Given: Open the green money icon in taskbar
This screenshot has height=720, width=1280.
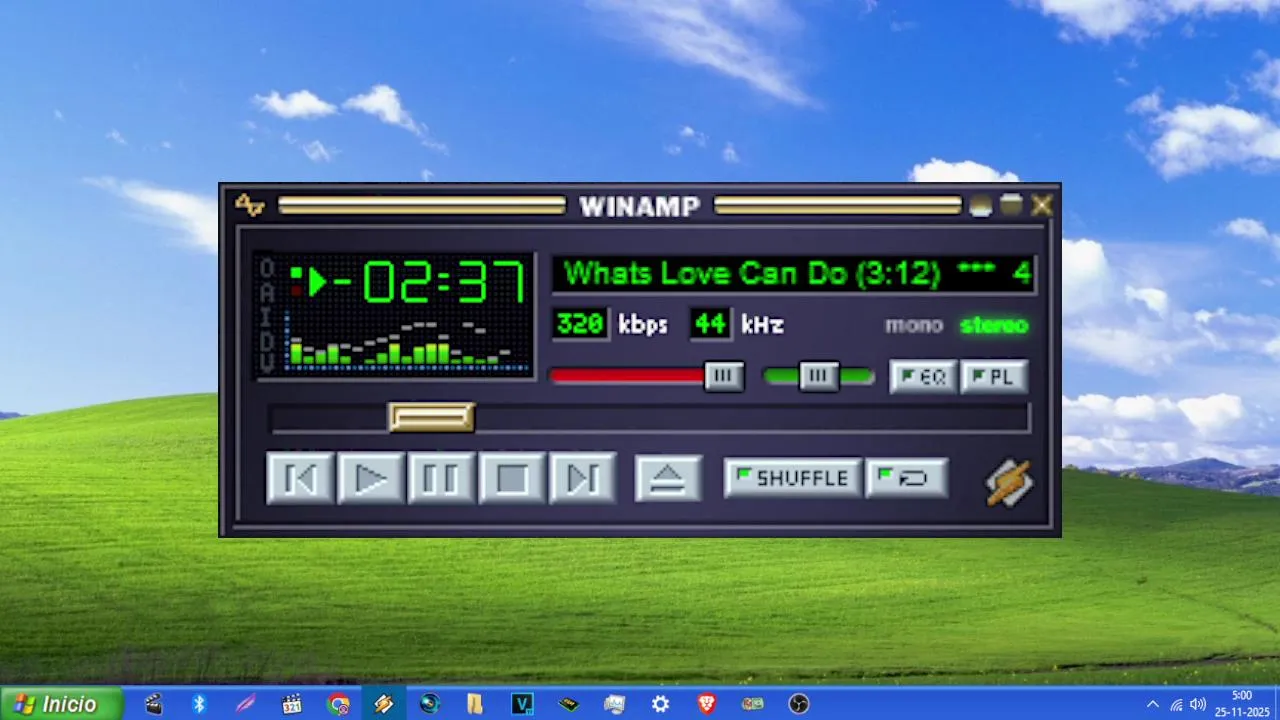Looking at the screenshot, I should coord(752,704).
